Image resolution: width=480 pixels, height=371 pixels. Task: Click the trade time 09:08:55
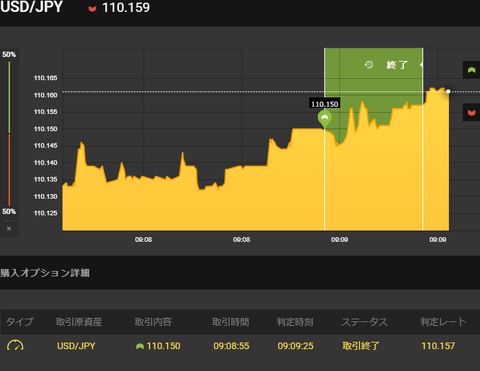(231, 346)
